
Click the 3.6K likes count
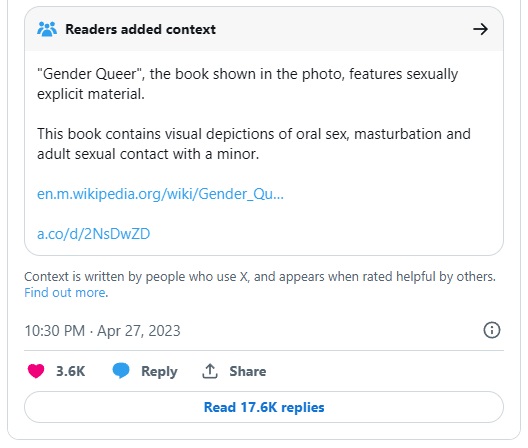point(70,371)
